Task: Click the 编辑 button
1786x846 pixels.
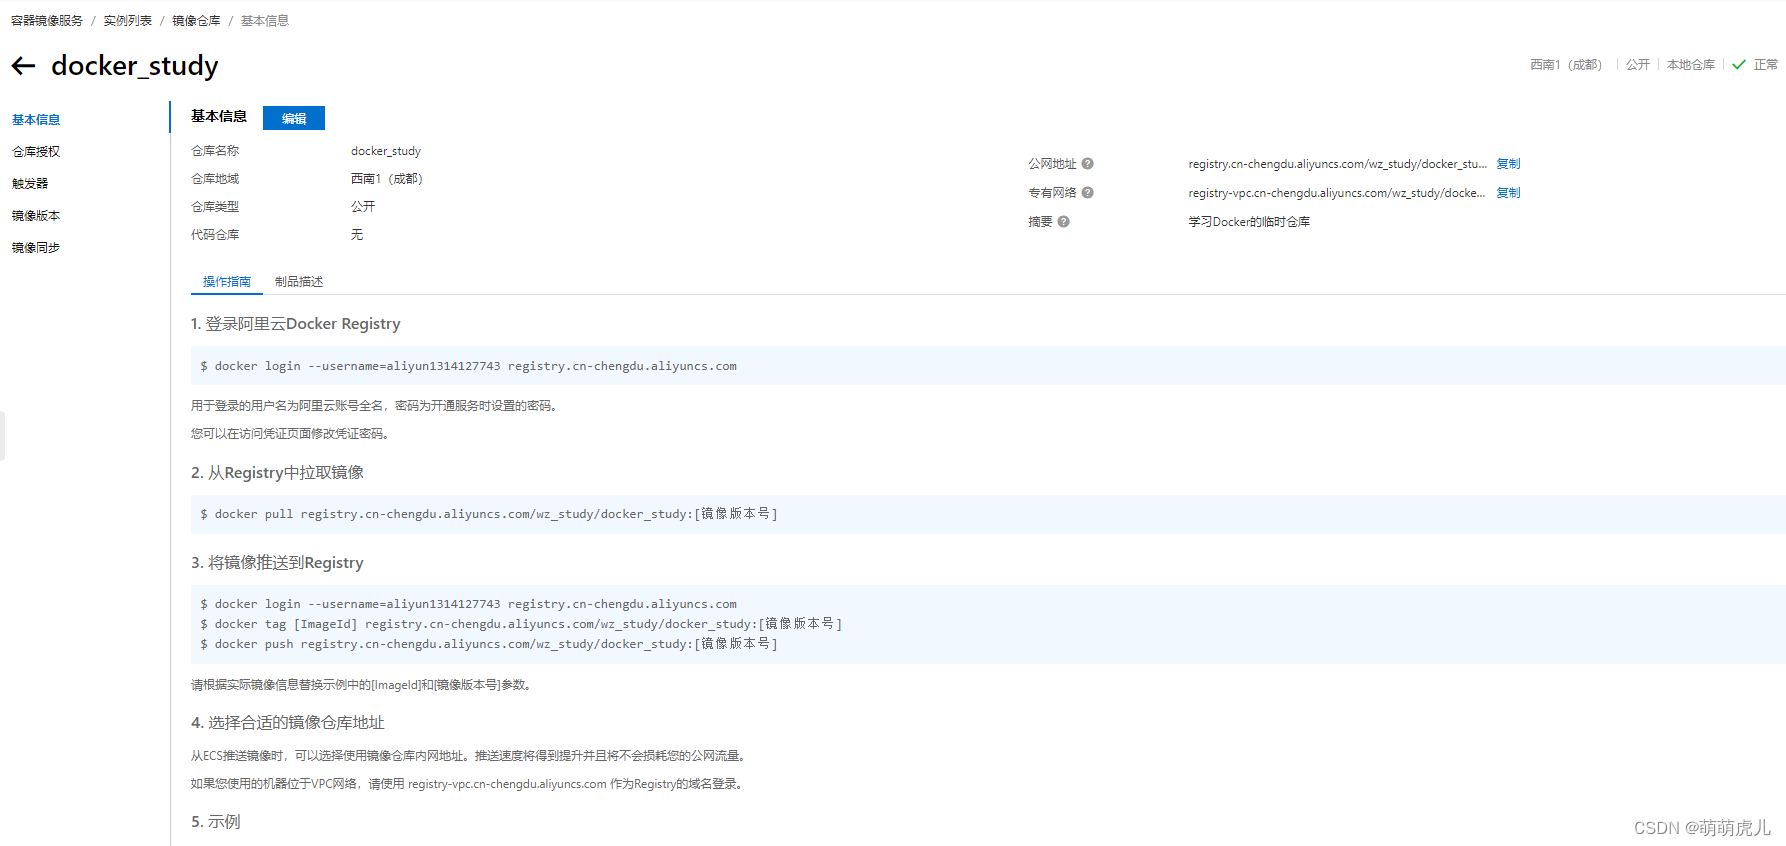Action: [294, 118]
